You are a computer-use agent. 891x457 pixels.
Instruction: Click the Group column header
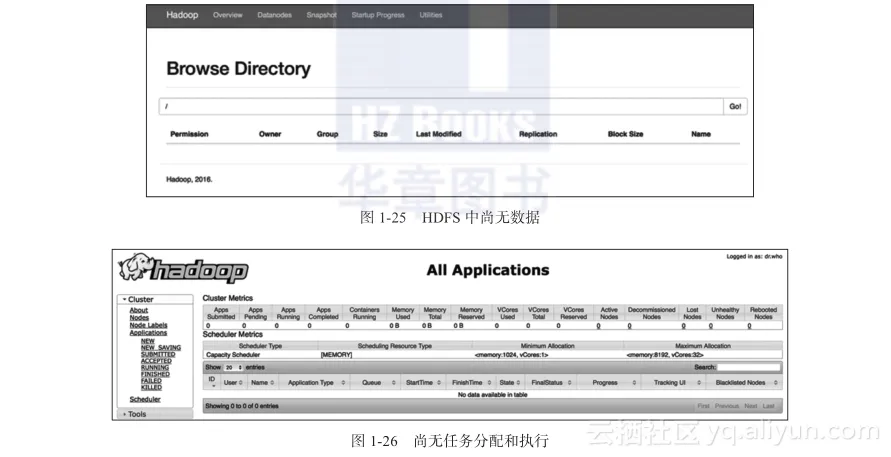[327, 134]
